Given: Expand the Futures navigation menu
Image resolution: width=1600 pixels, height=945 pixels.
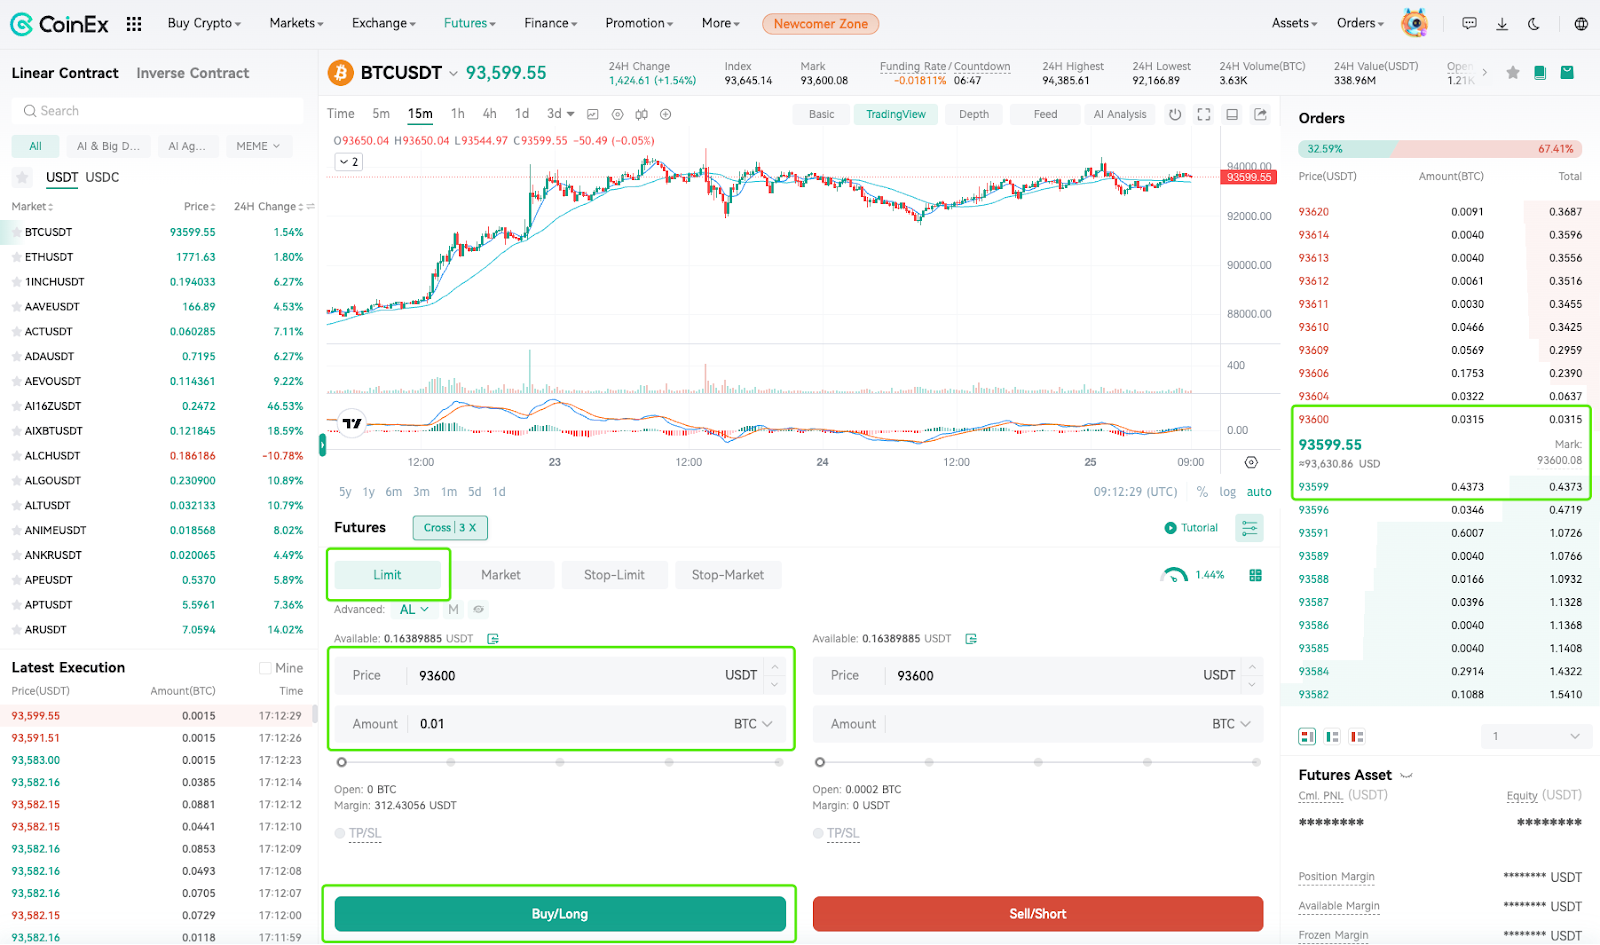Looking at the screenshot, I should 470,23.
